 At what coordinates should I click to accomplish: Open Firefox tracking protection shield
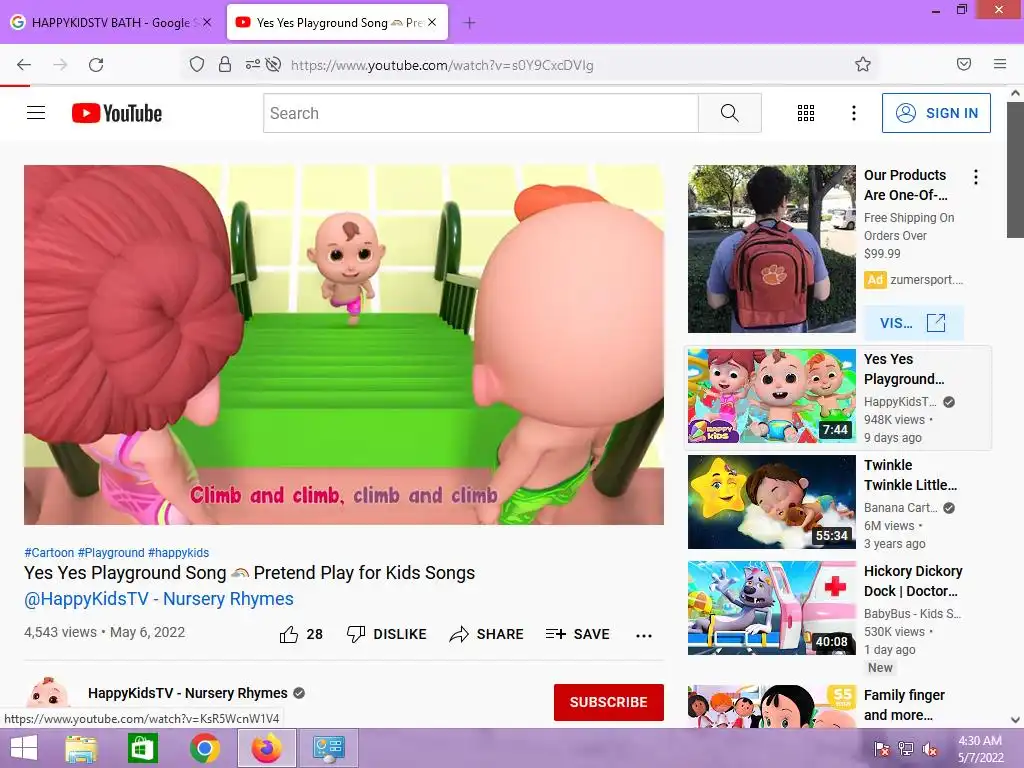(x=197, y=64)
